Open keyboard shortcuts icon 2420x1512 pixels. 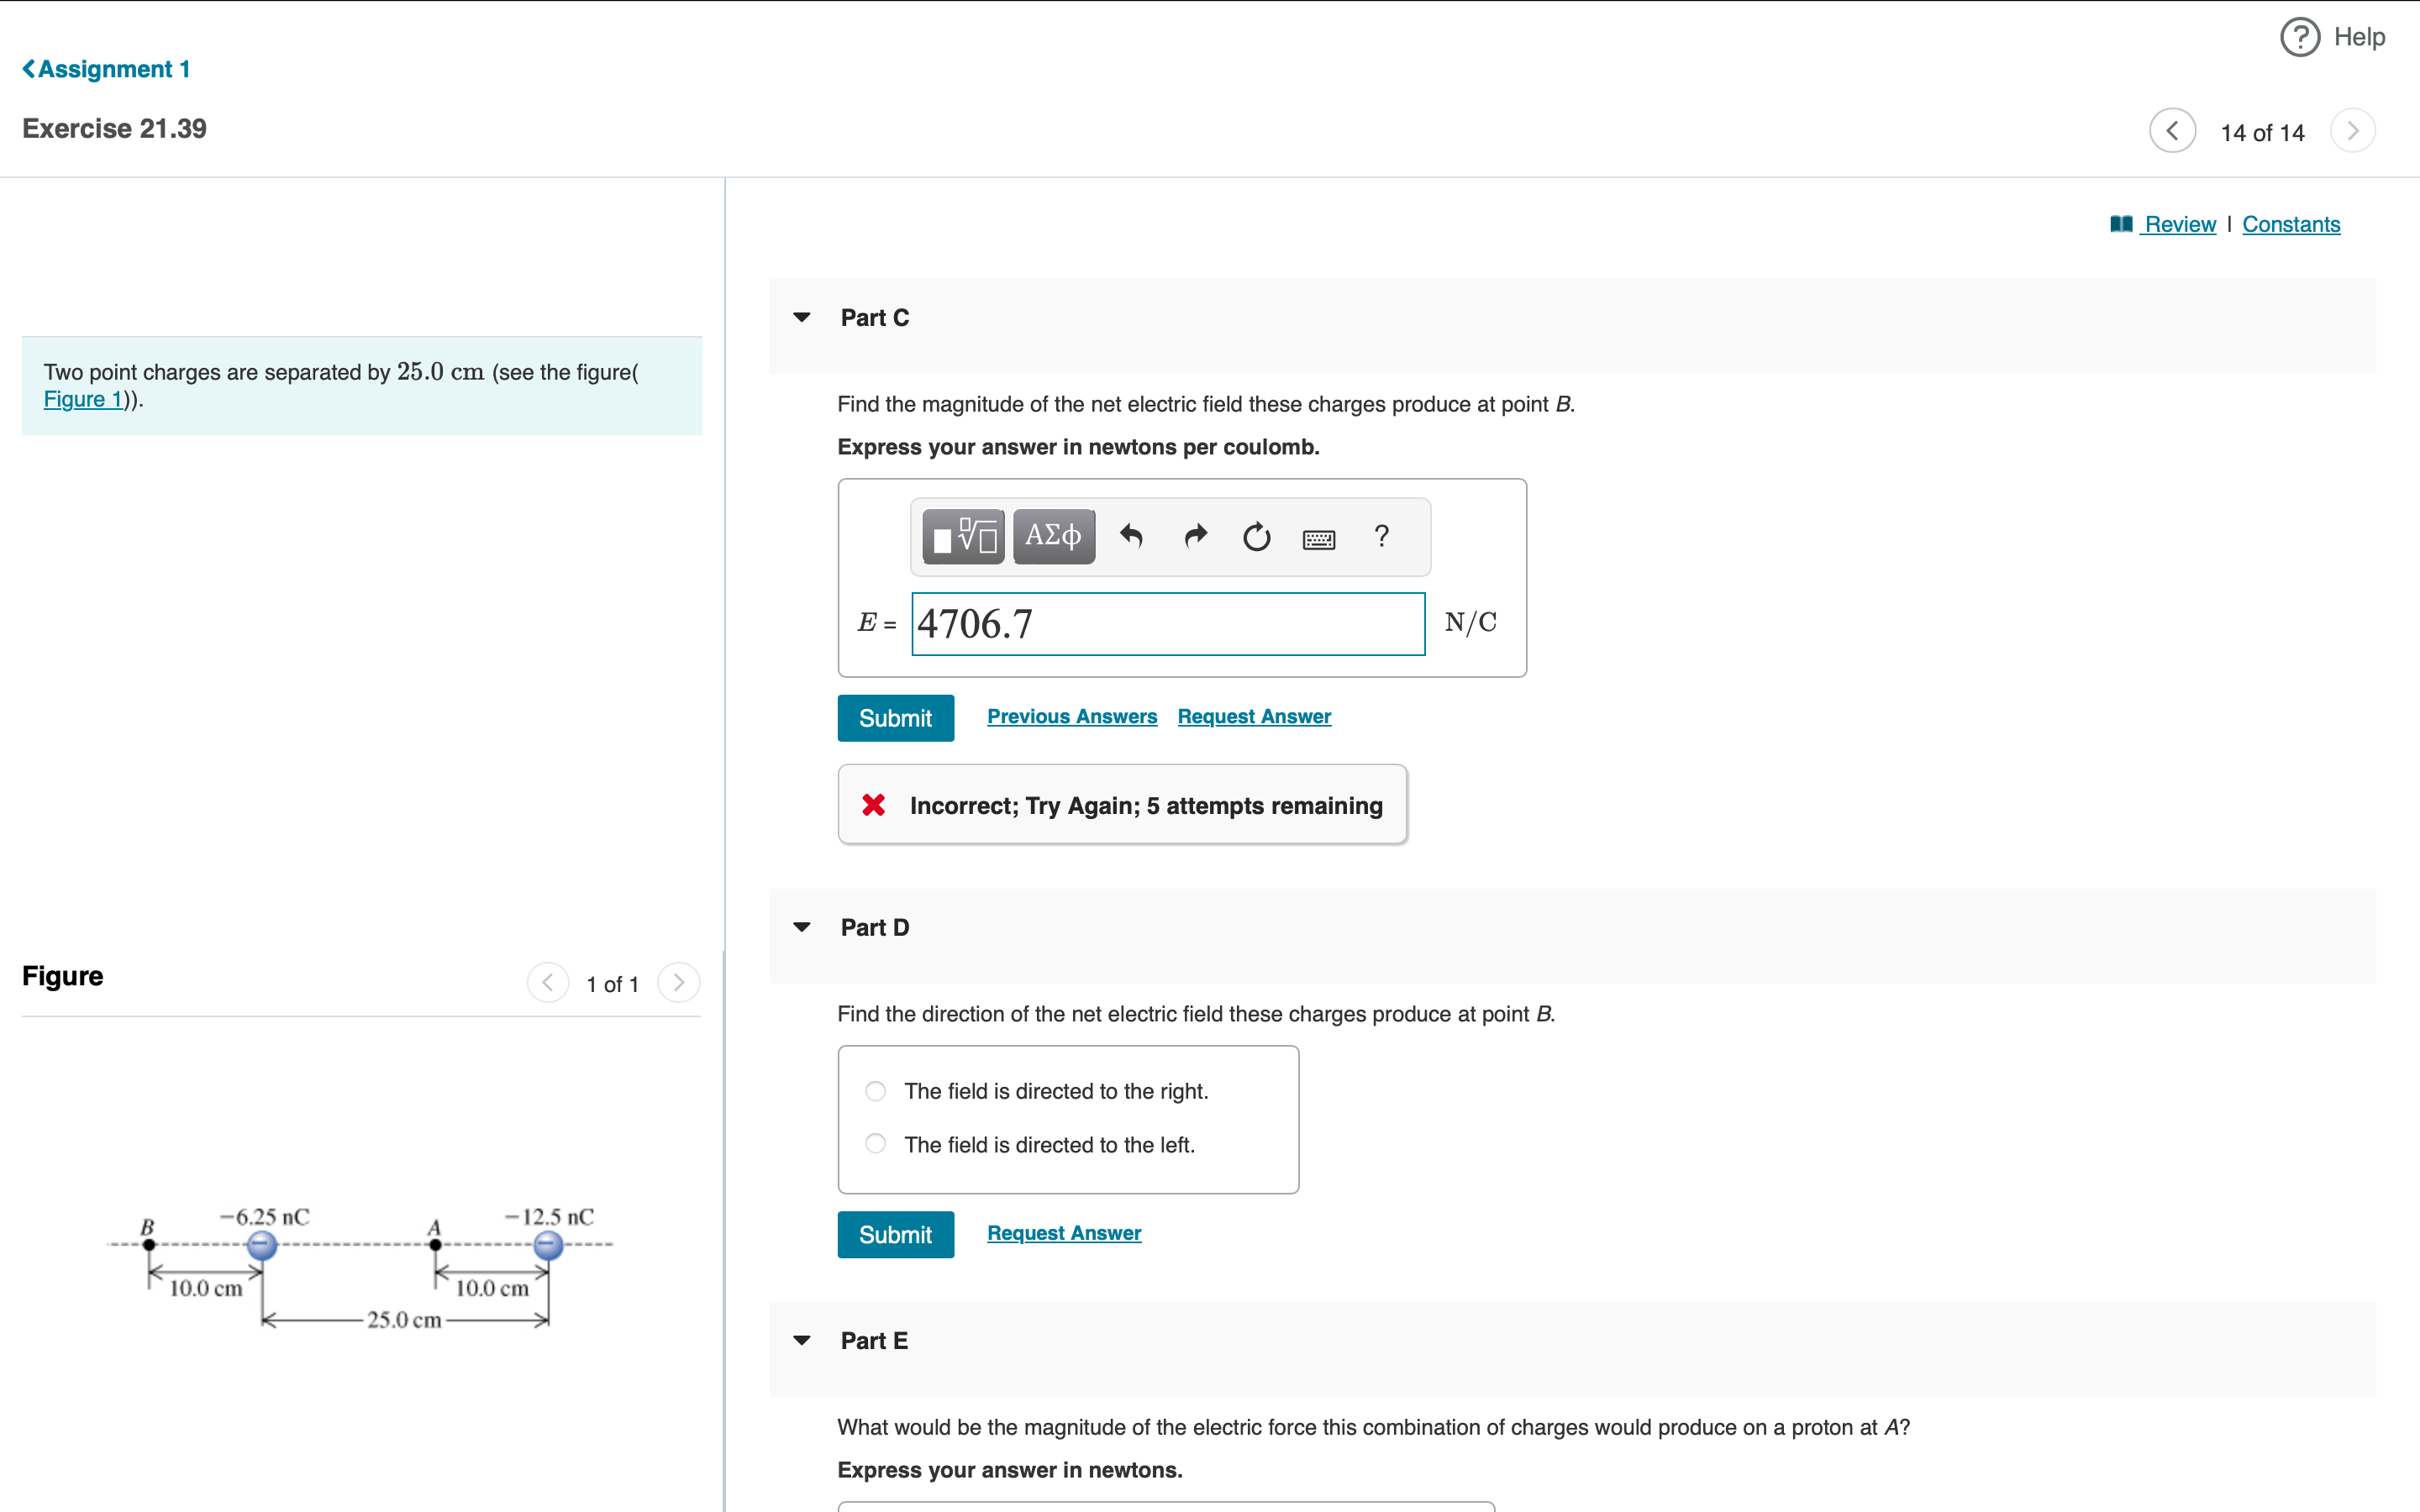coord(1319,539)
